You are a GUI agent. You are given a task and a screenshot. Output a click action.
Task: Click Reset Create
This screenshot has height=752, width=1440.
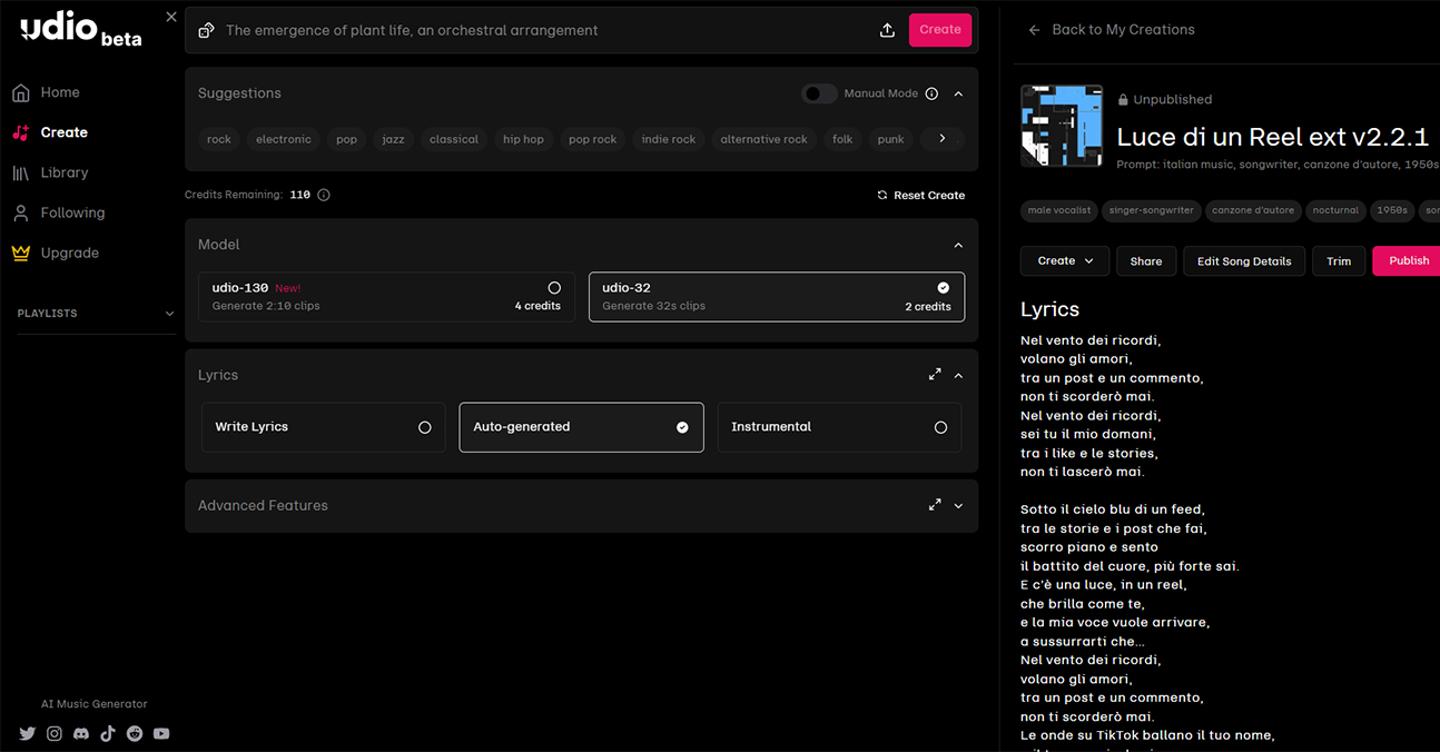point(921,195)
